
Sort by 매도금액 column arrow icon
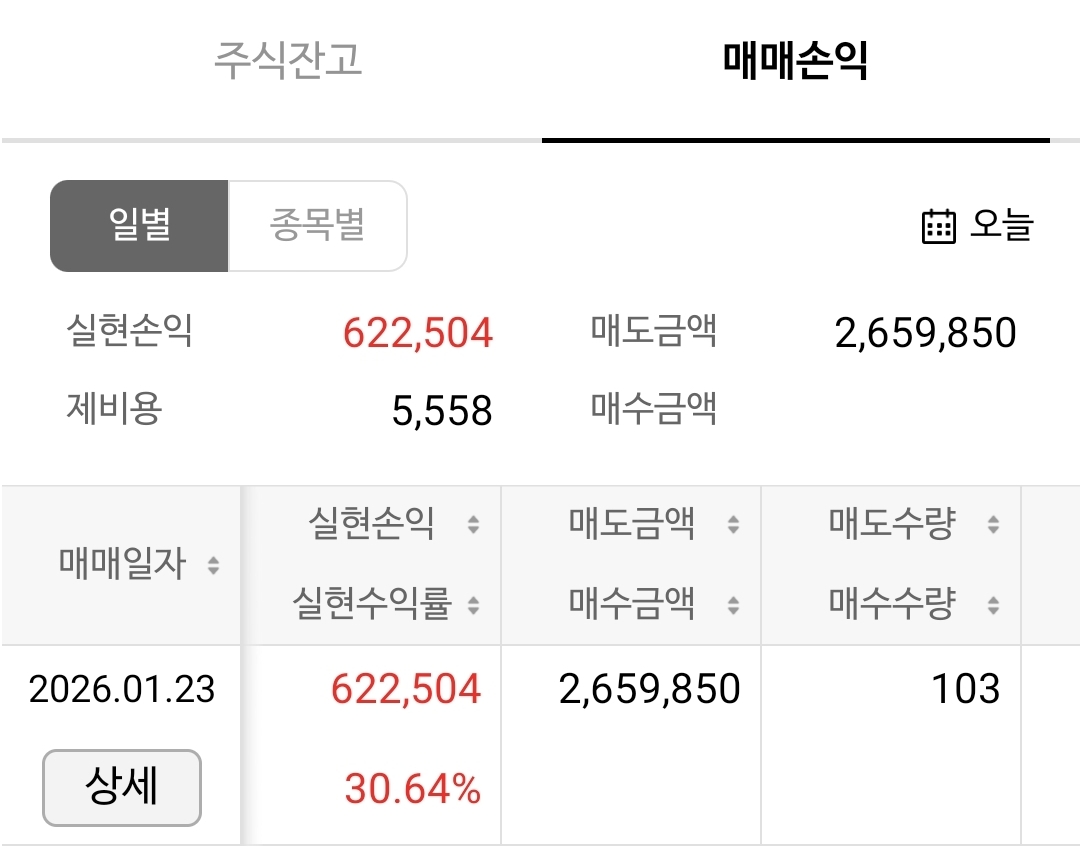coord(734,524)
